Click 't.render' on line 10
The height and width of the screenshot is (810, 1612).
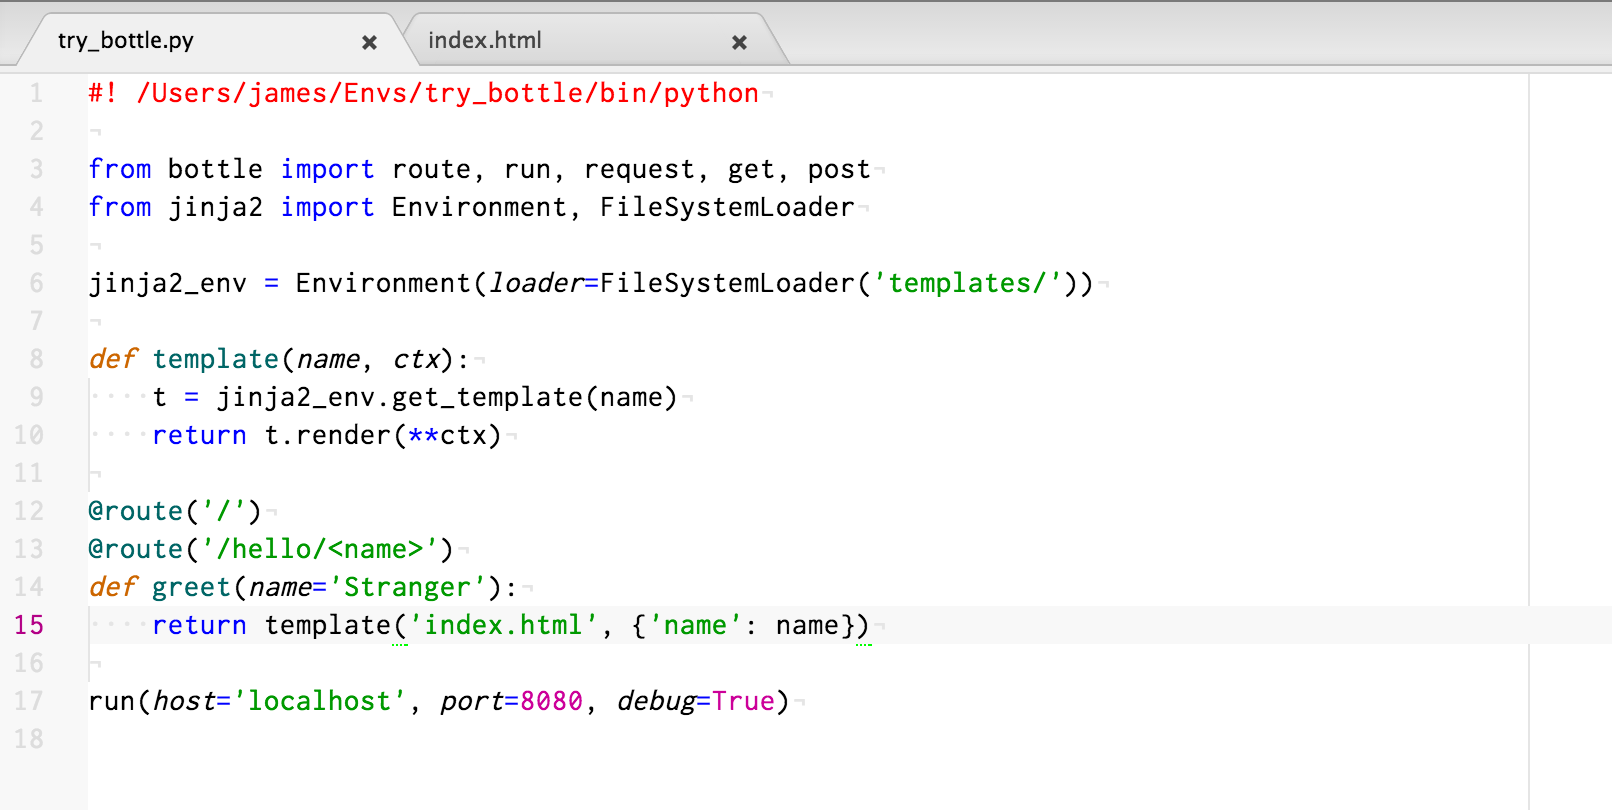point(327,435)
